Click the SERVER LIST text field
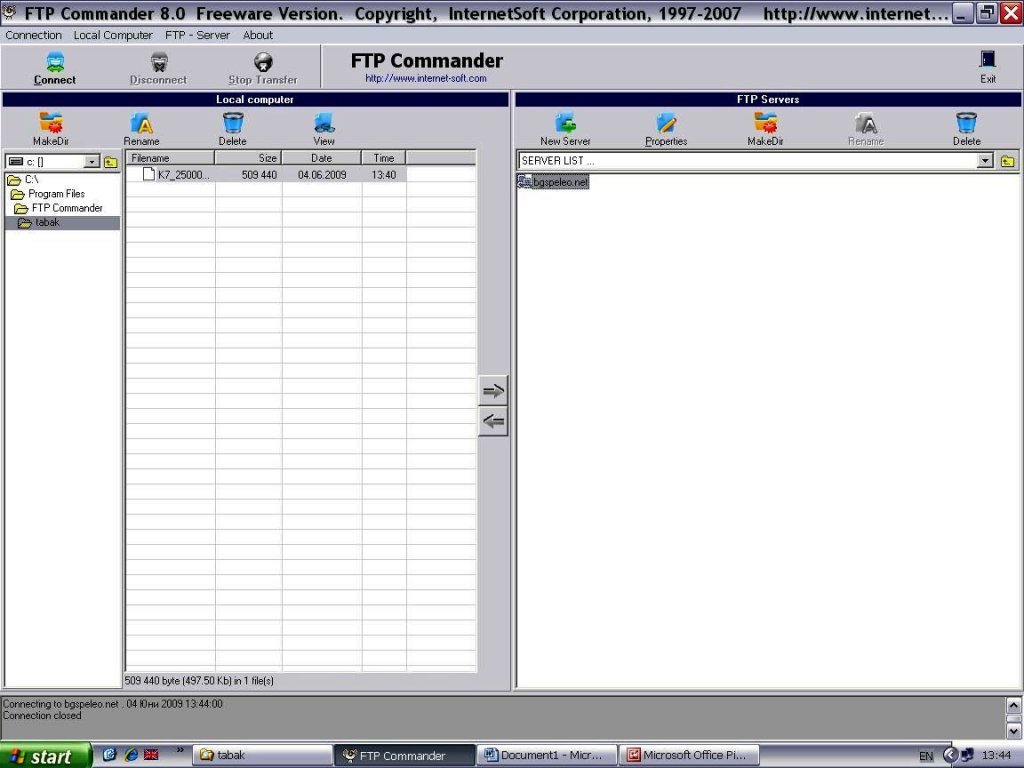Image resolution: width=1024 pixels, height=768 pixels. coord(747,161)
